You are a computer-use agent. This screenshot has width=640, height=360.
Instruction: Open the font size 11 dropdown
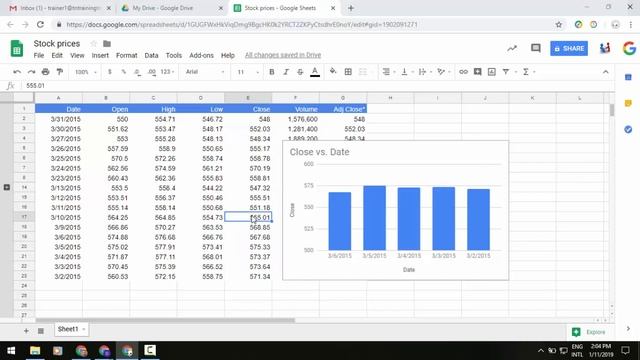[x=248, y=72]
